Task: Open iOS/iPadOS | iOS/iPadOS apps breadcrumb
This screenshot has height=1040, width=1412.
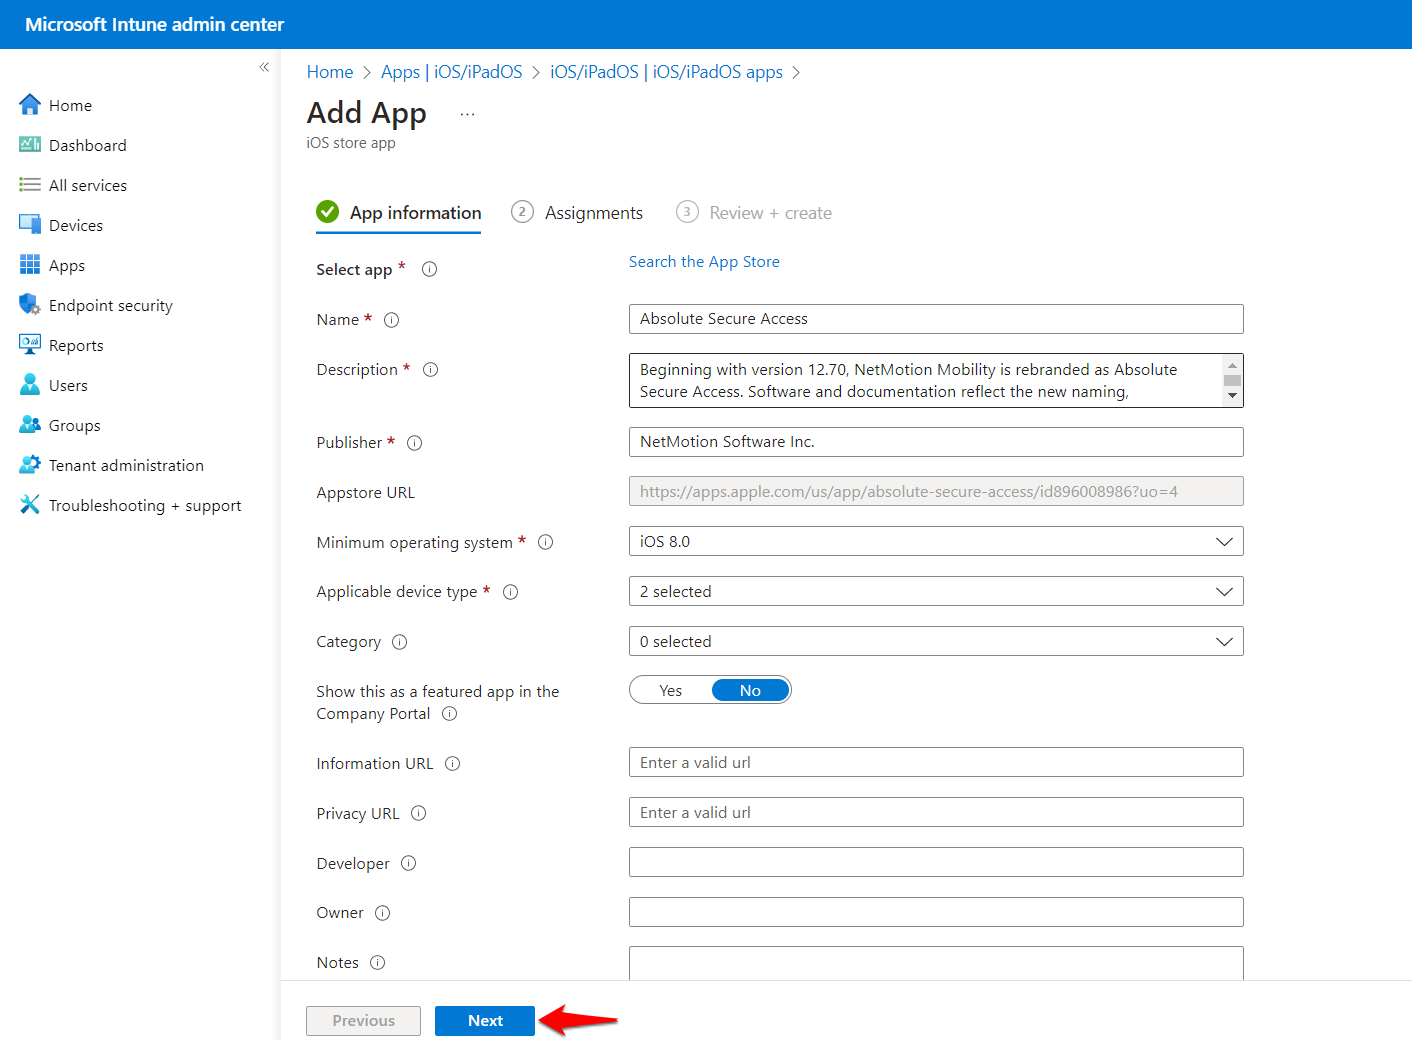Action: [667, 72]
